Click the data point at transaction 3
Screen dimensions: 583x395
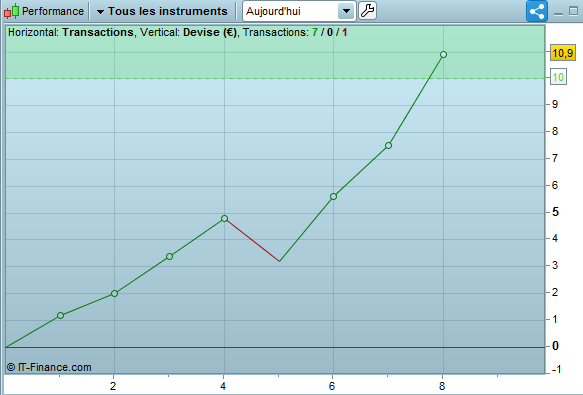[170, 257]
